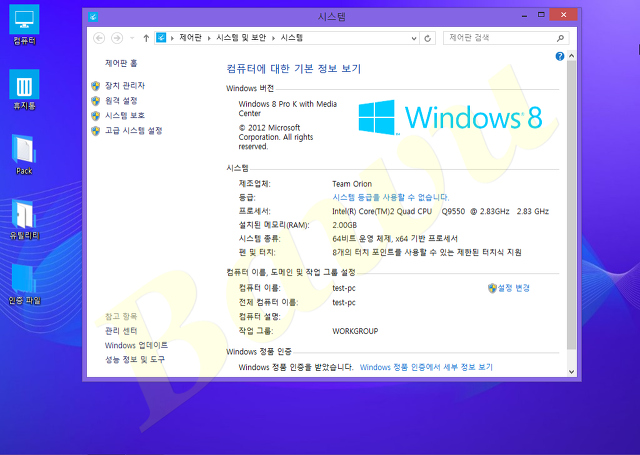Expand address bar history dropdown
The width and height of the screenshot is (640, 455).
413,38
